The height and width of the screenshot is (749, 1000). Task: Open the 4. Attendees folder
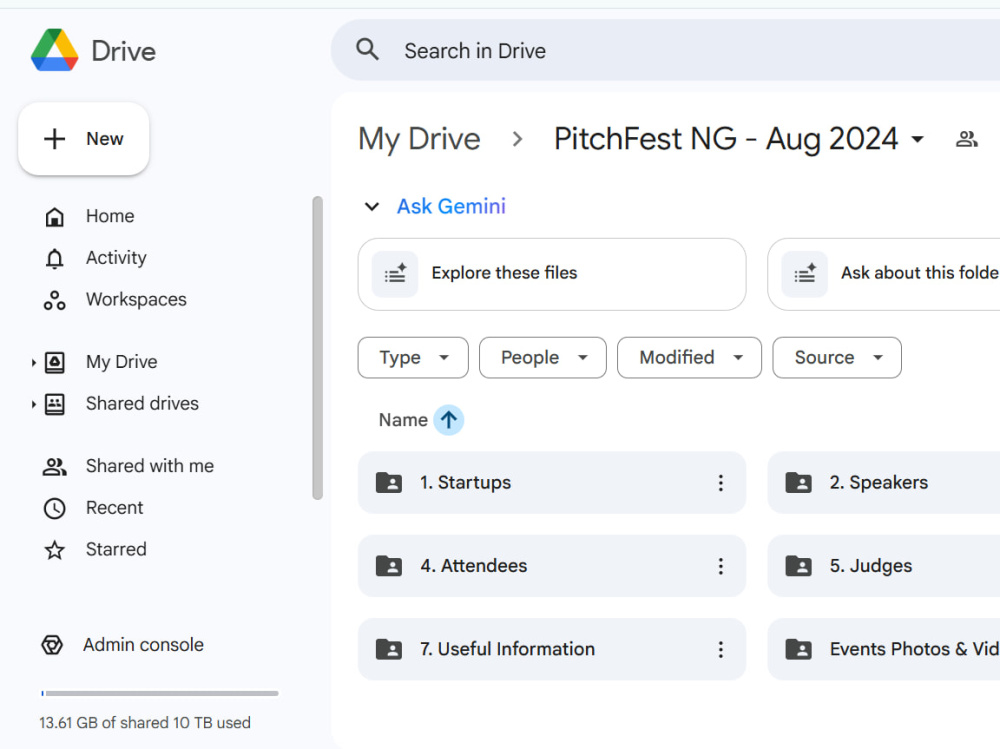pos(552,566)
